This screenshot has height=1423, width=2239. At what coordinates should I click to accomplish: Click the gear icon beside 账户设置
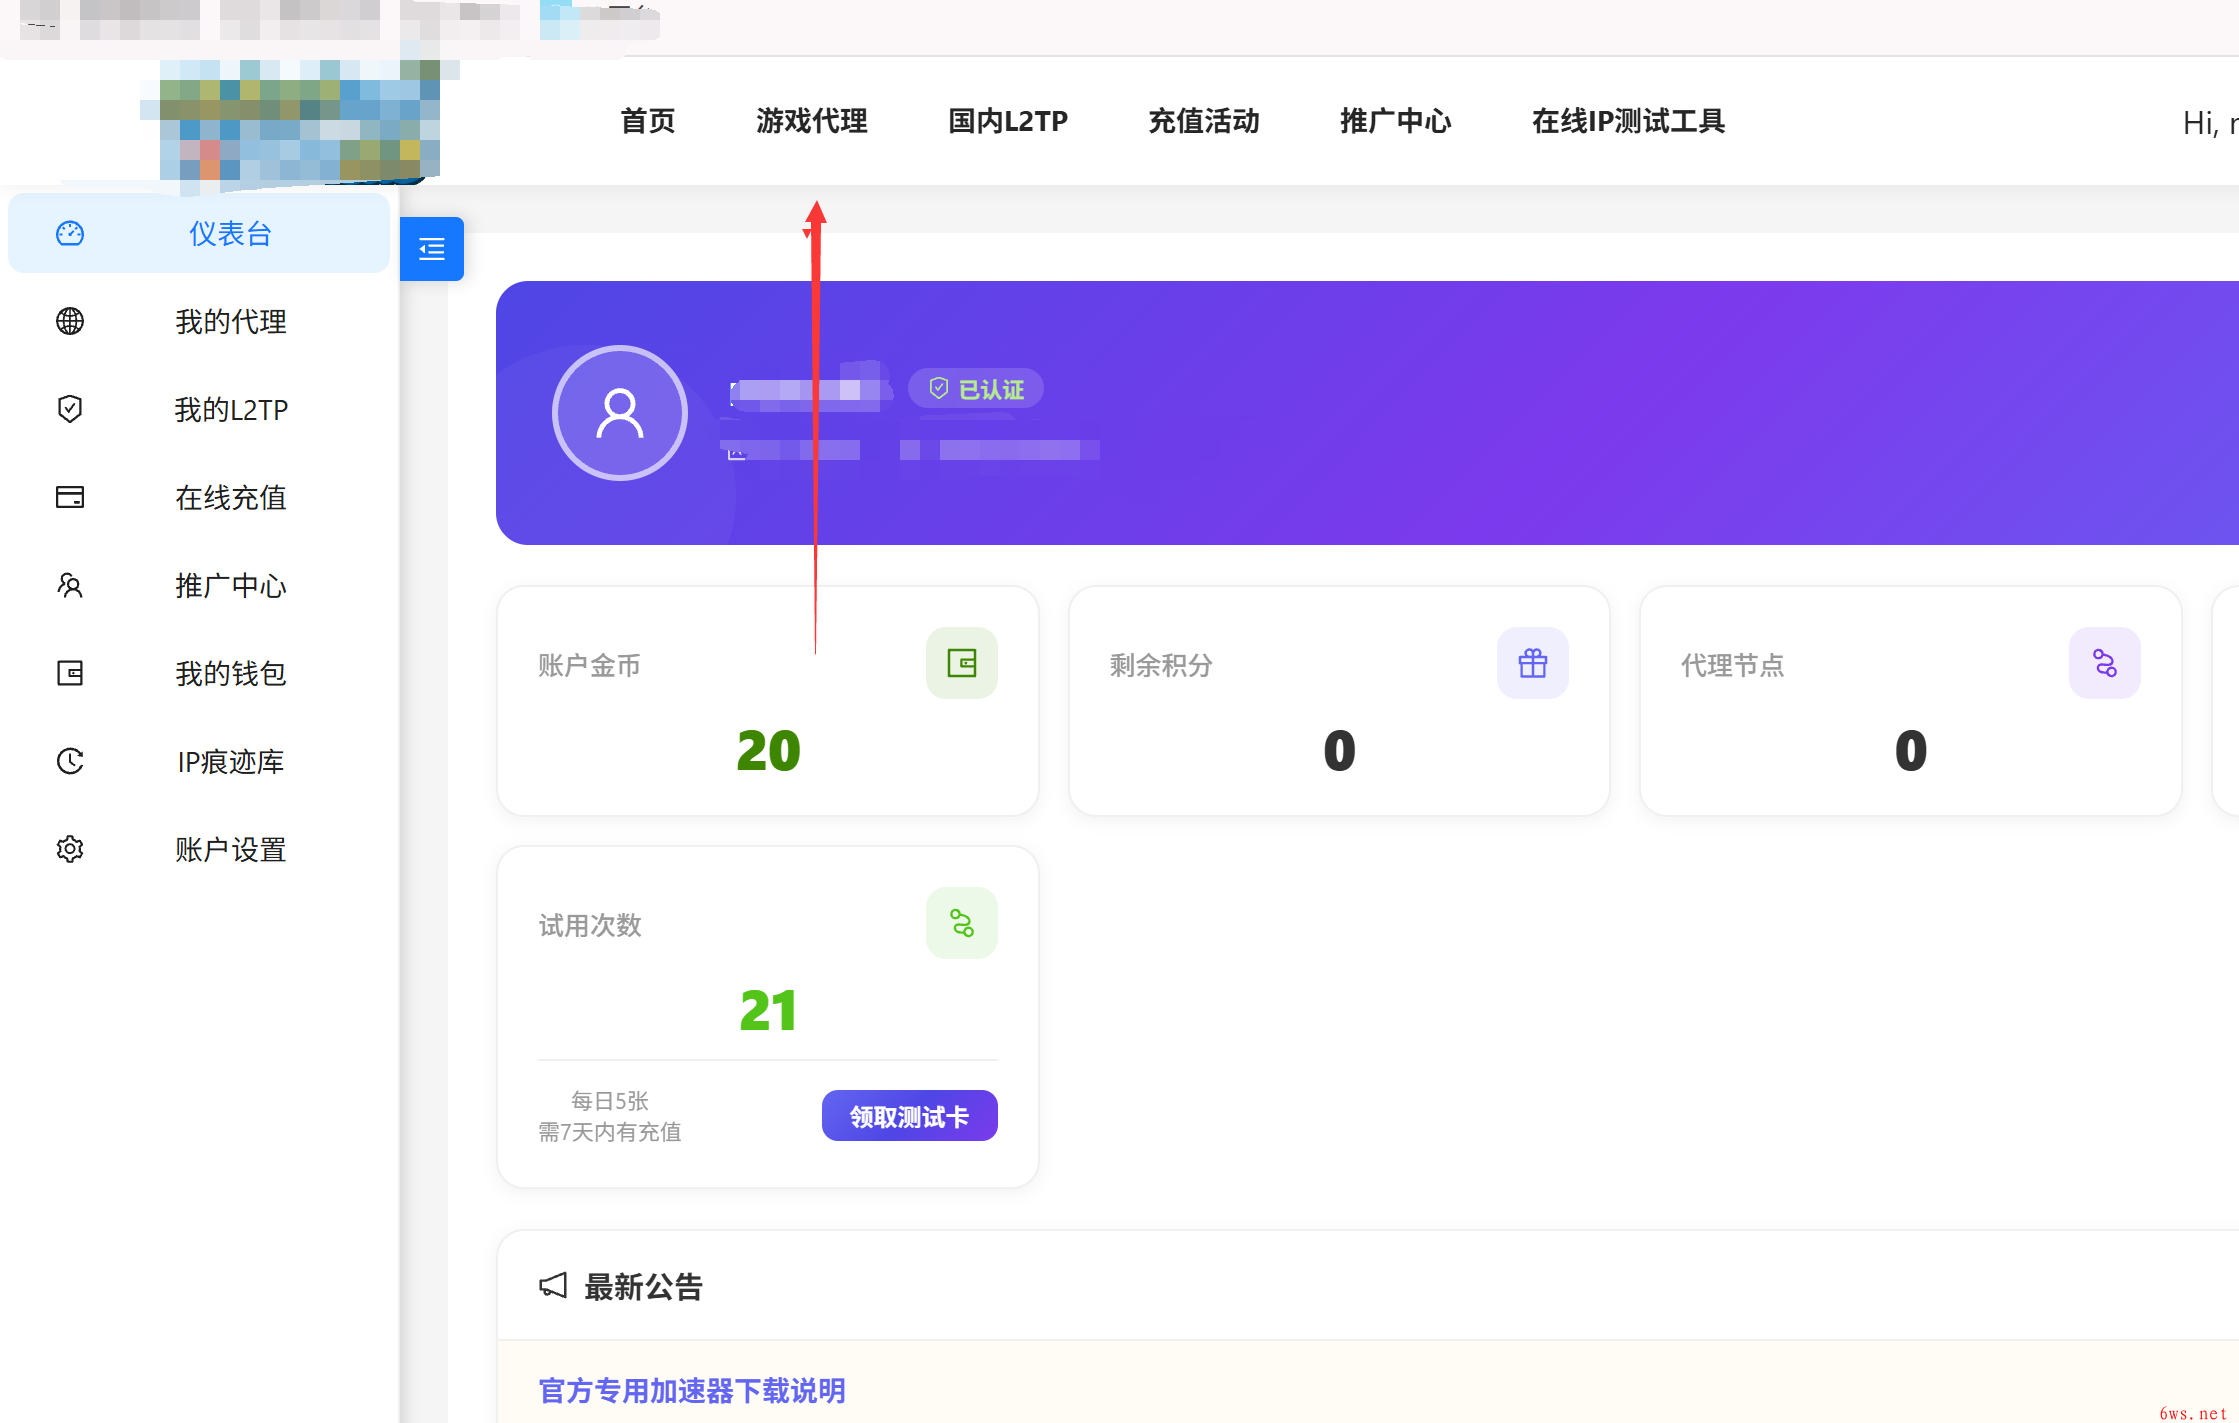tap(70, 849)
